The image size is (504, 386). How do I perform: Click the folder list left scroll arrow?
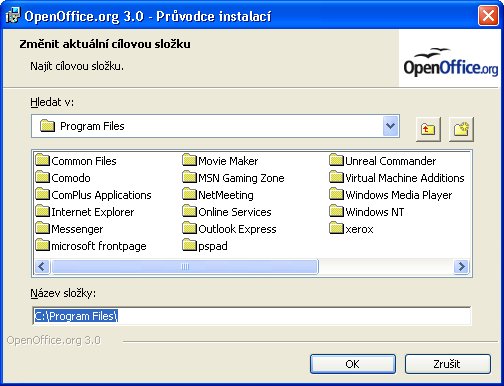point(42,266)
